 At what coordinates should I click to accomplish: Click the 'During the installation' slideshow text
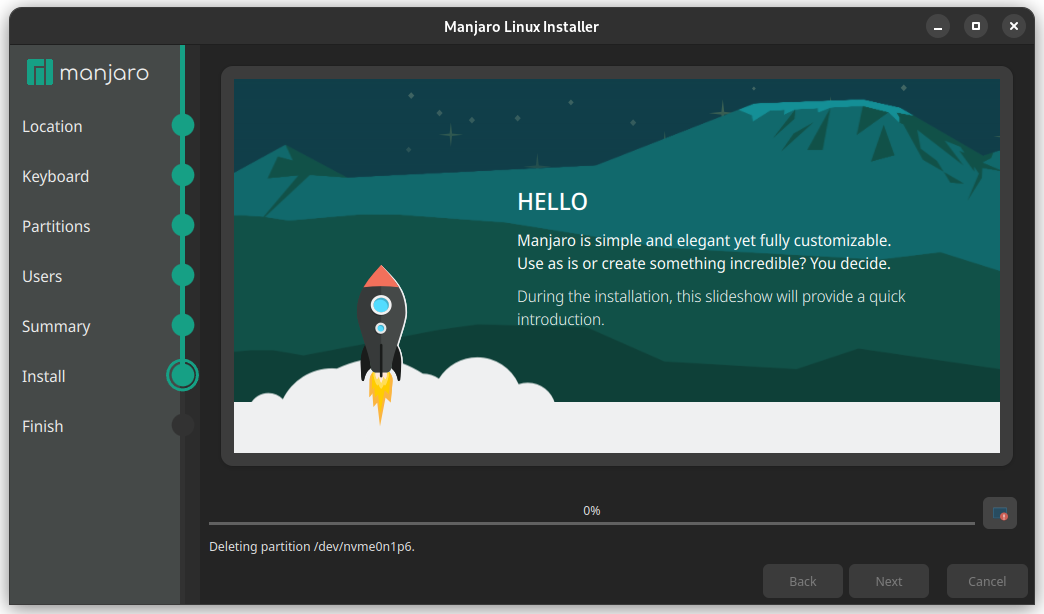pyautogui.click(x=711, y=308)
